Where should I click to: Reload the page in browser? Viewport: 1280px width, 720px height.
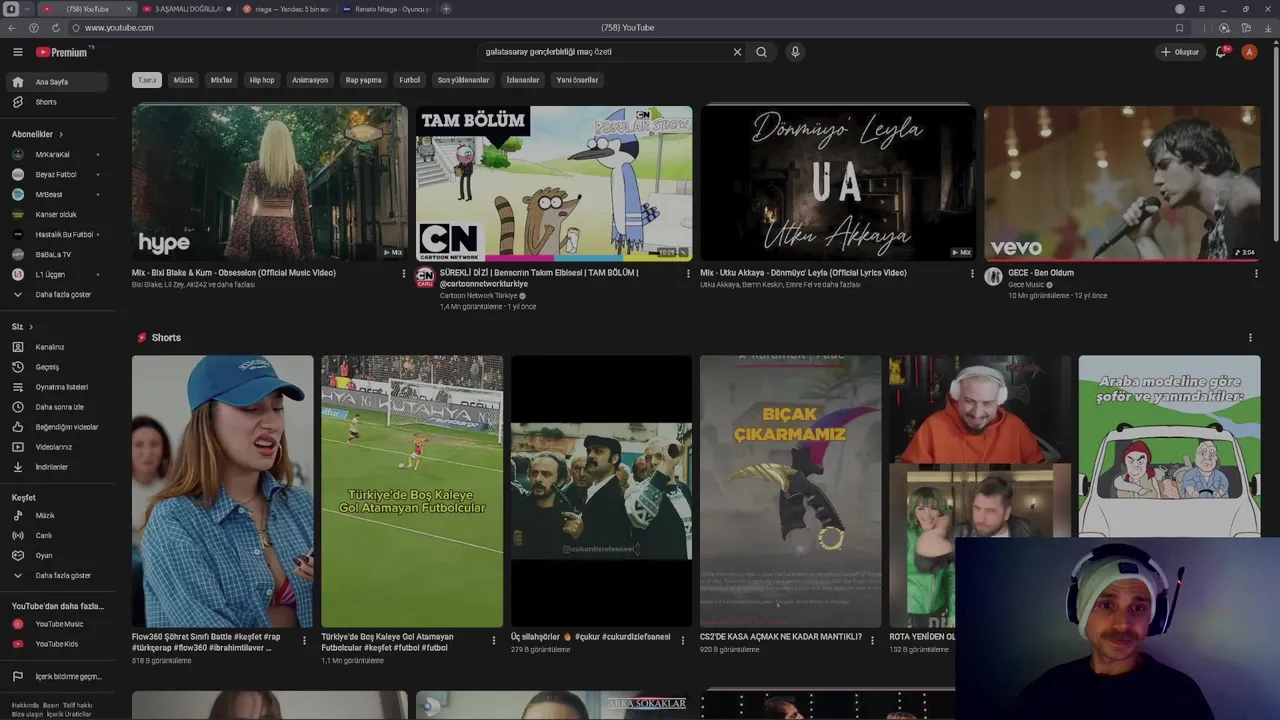pyautogui.click(x=55, y=28)
